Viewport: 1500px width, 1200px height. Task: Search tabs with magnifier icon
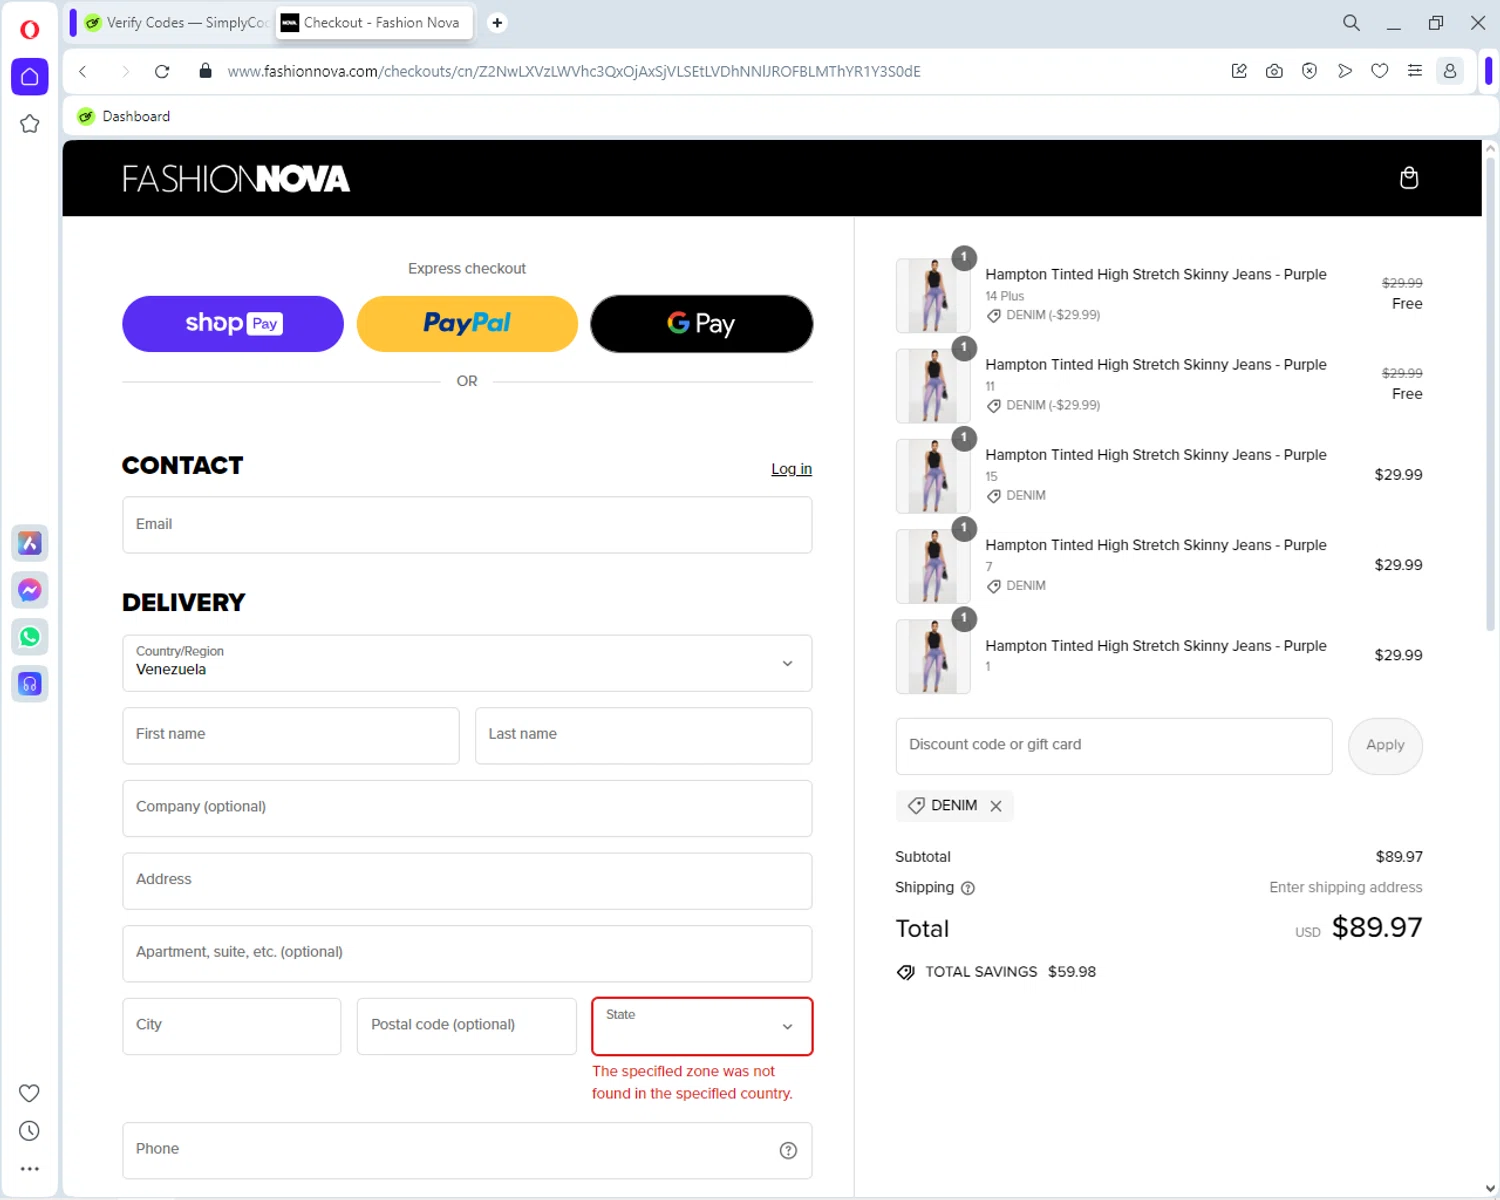pos(1351,22)
